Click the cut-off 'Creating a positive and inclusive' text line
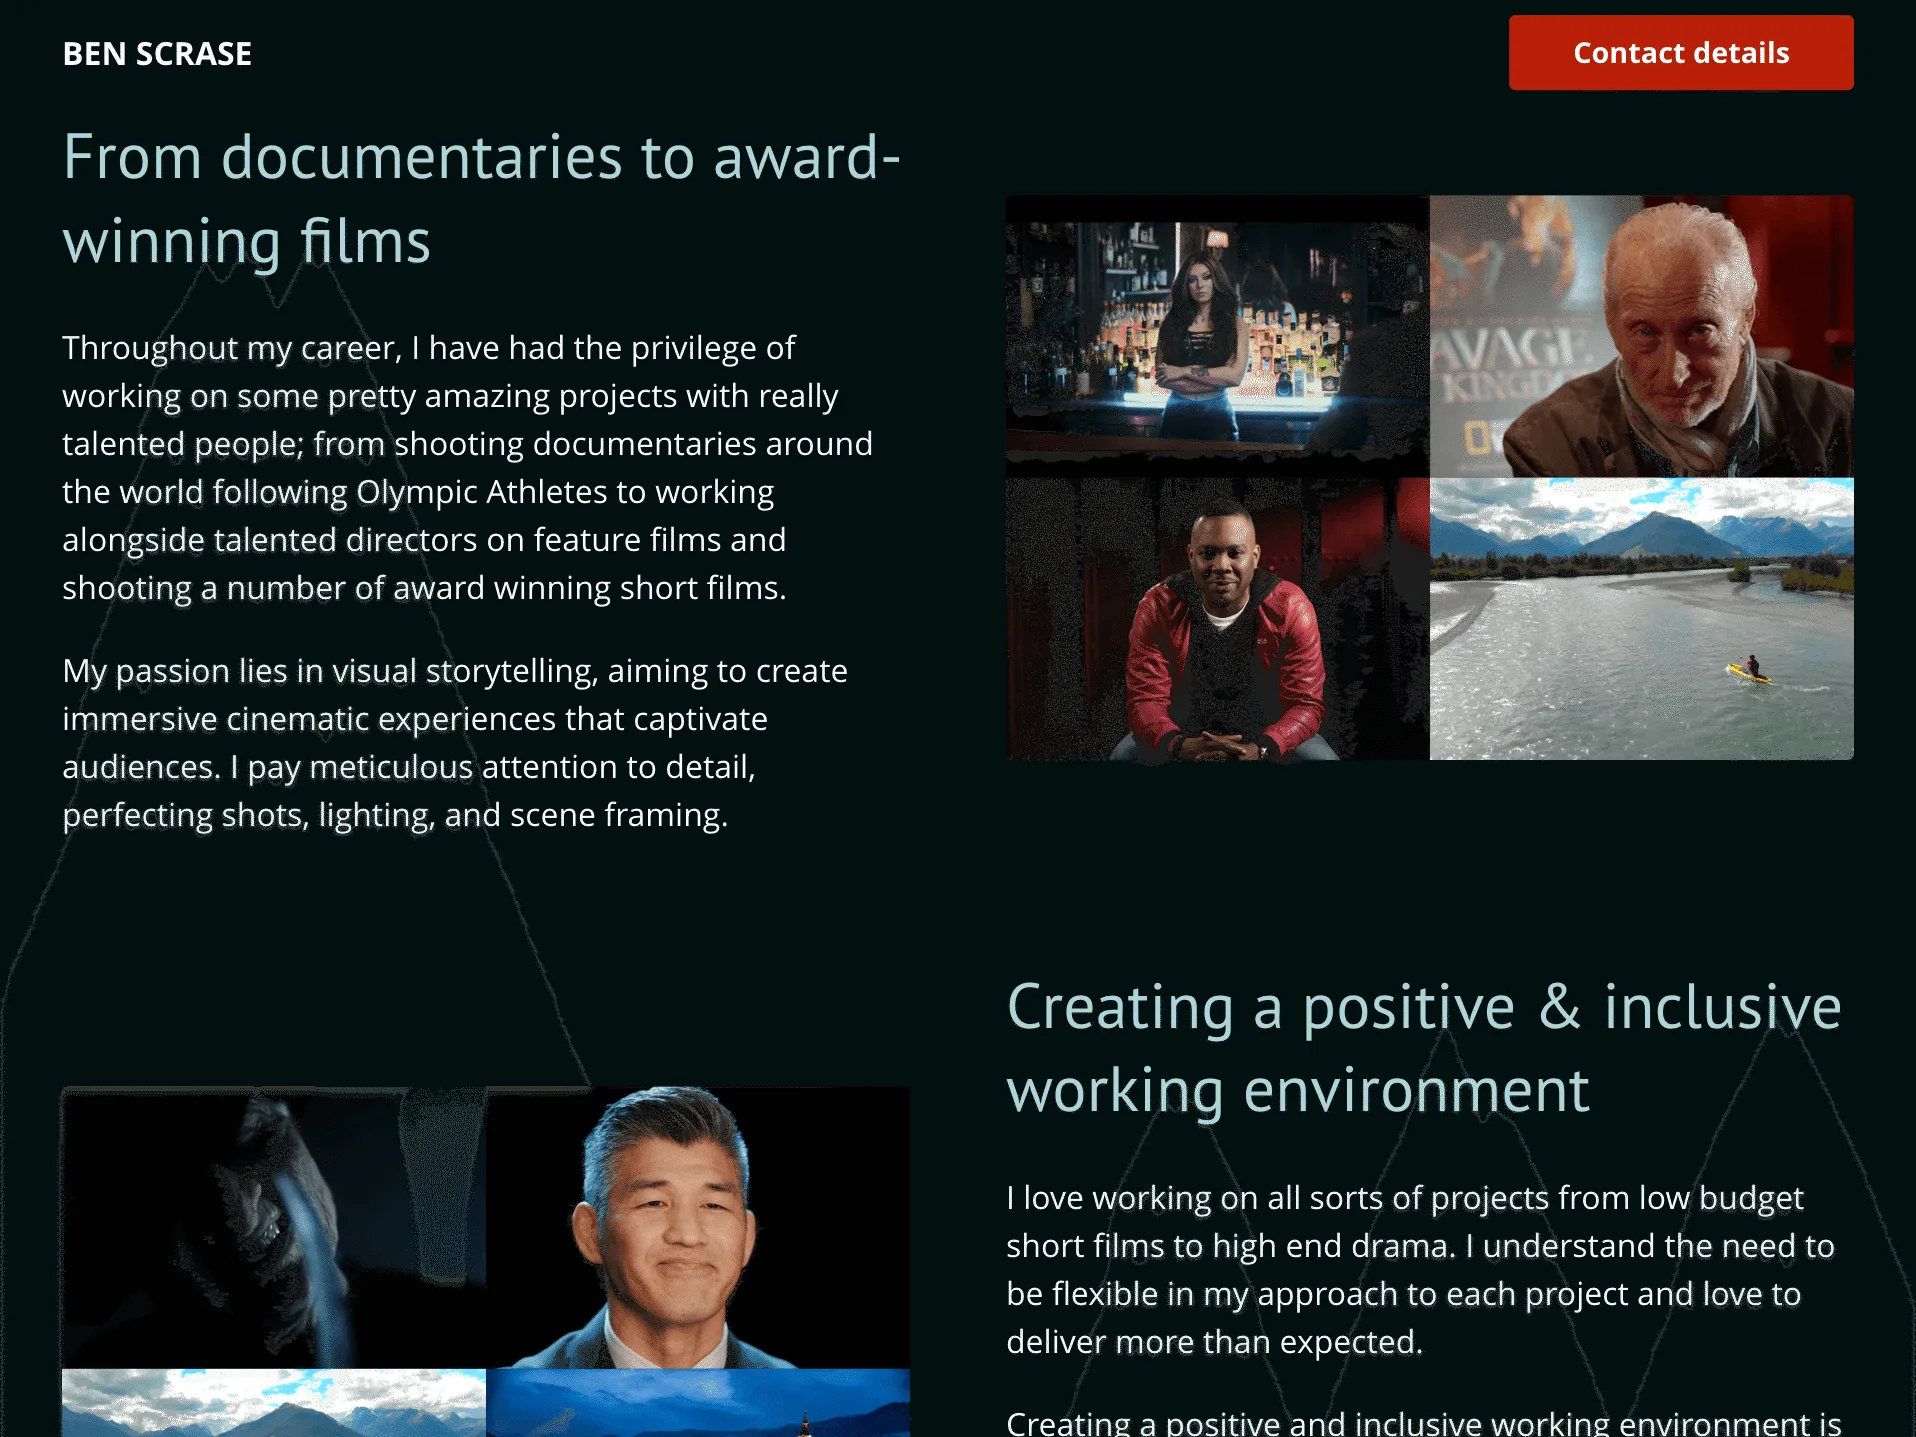This screenshot has width=1916, height=1437. 1423,1423
